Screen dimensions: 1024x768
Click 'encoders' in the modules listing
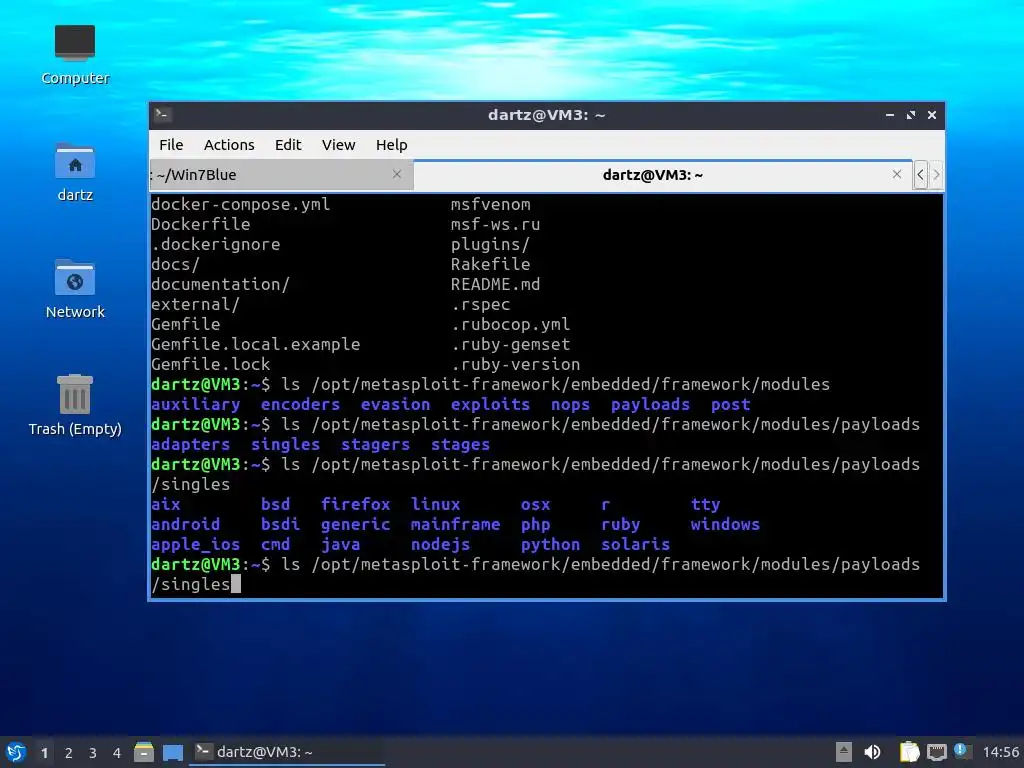300,404
